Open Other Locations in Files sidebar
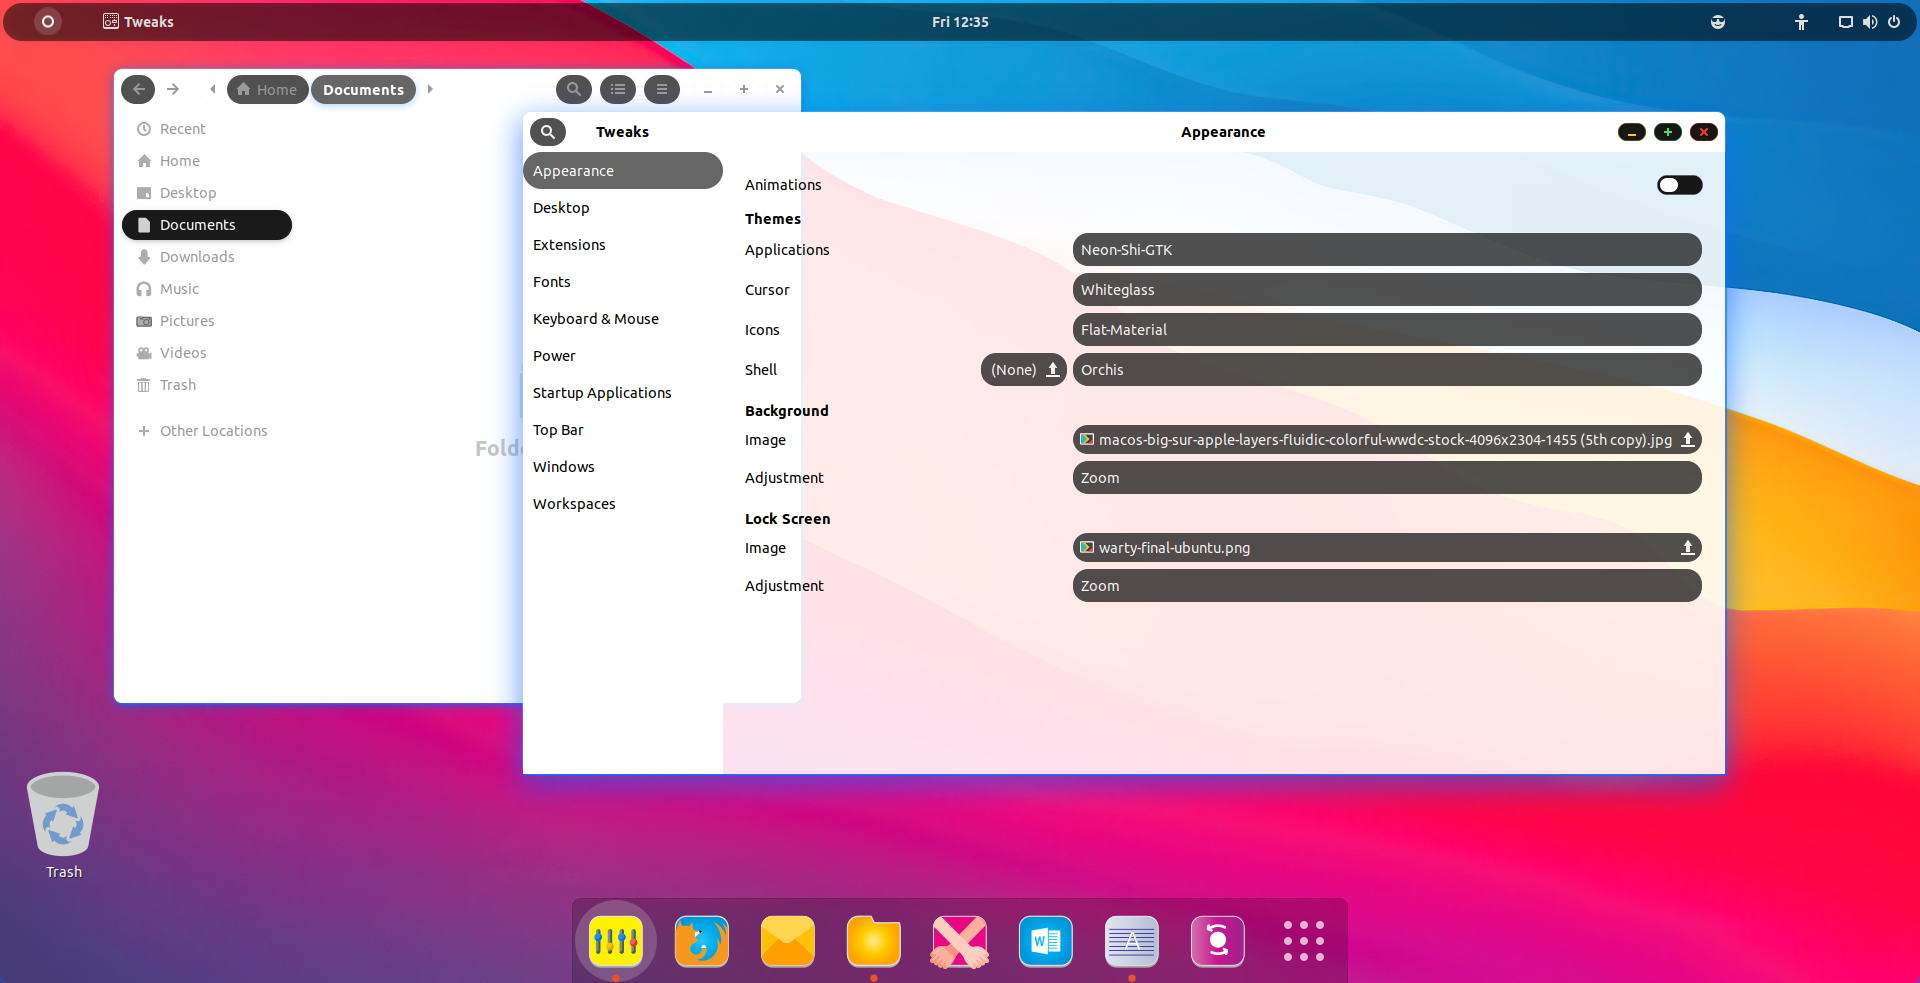 (x=207, y=431)
